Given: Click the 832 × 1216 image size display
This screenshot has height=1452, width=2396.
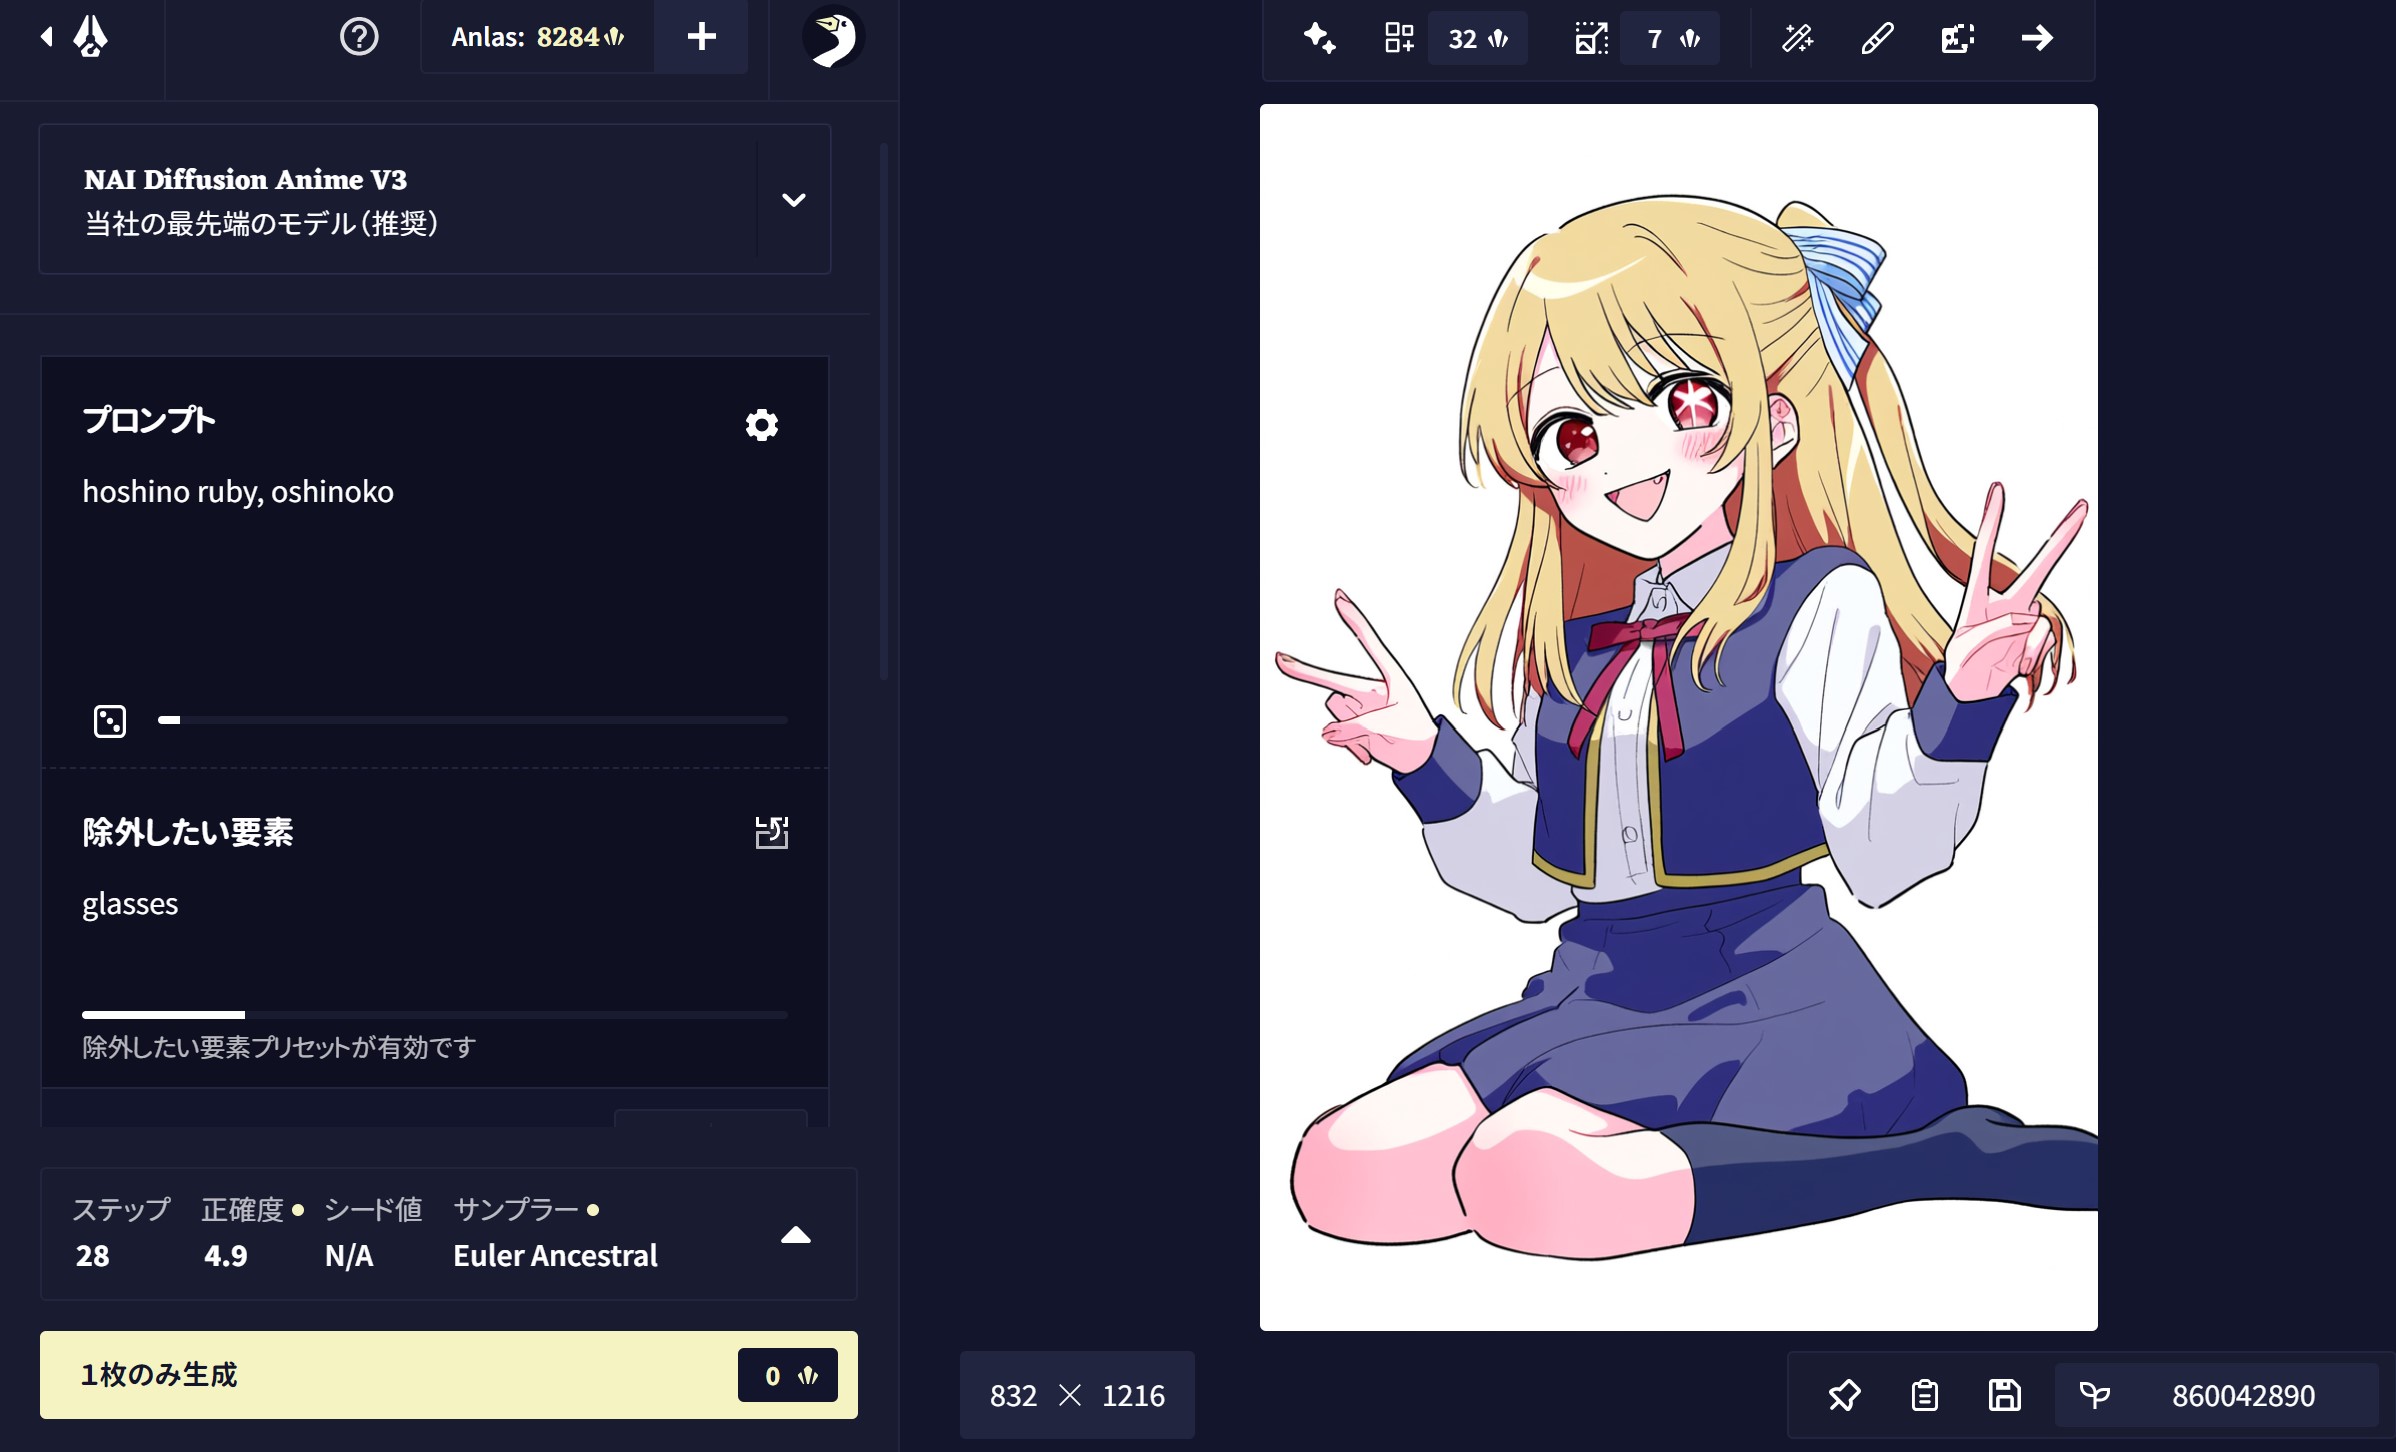Looking at the screenshot, I should click(x=1077, y=1395).
